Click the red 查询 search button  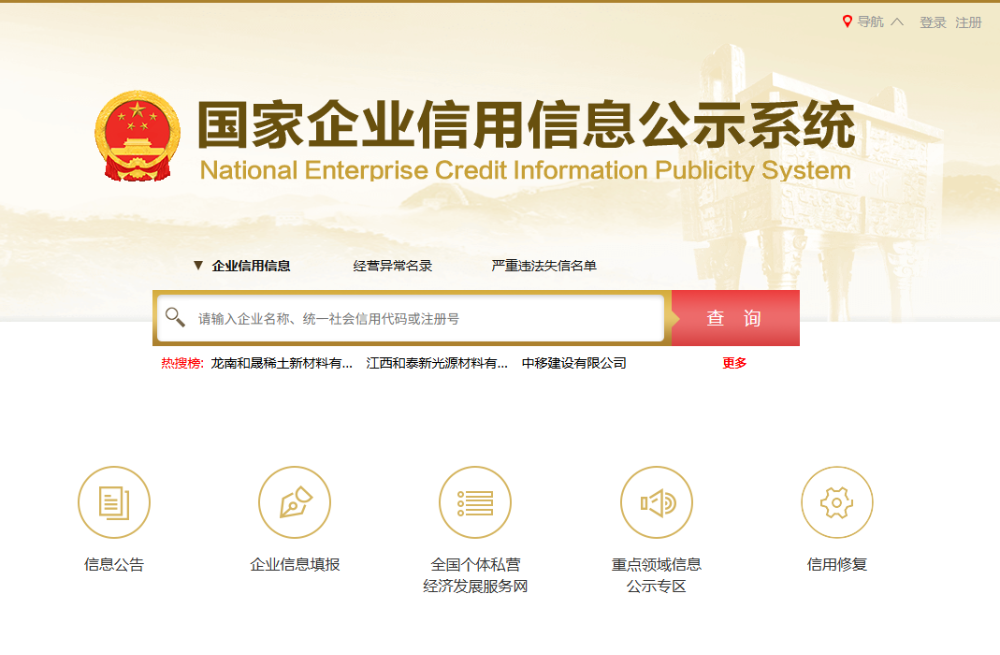[735, 318]
